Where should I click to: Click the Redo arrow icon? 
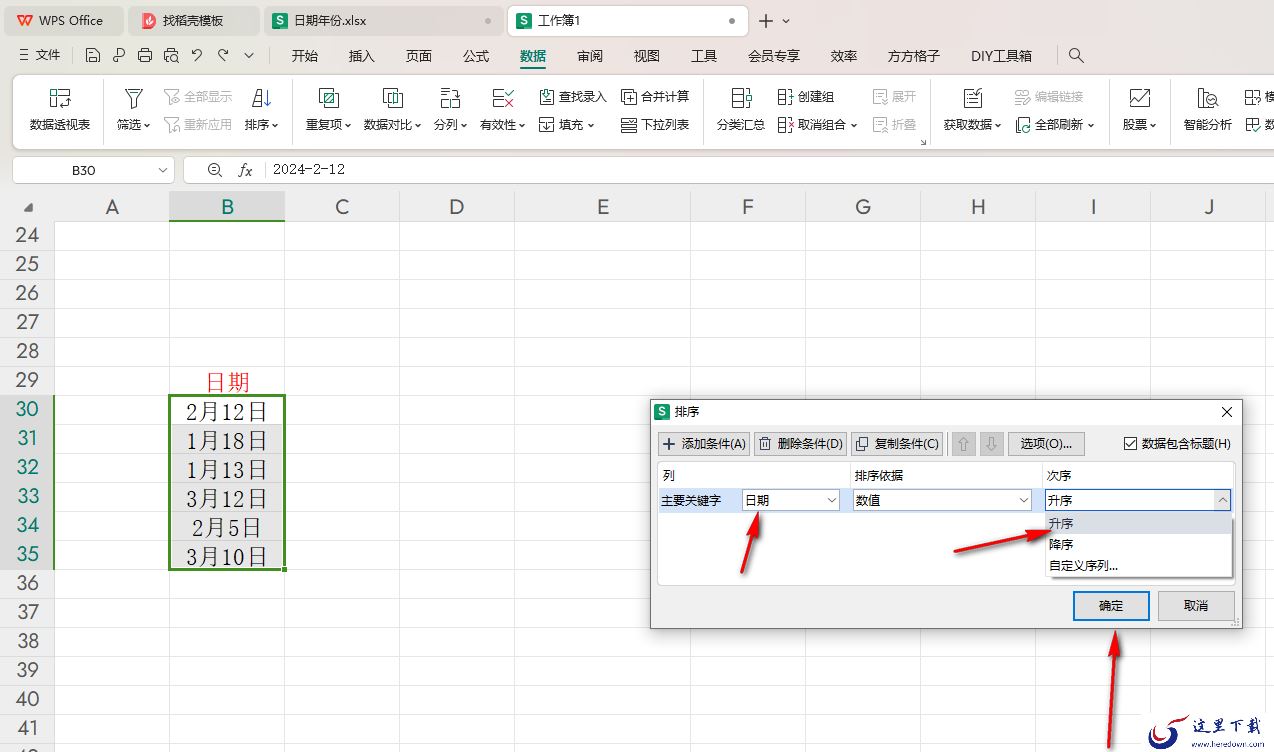(223, 55)
